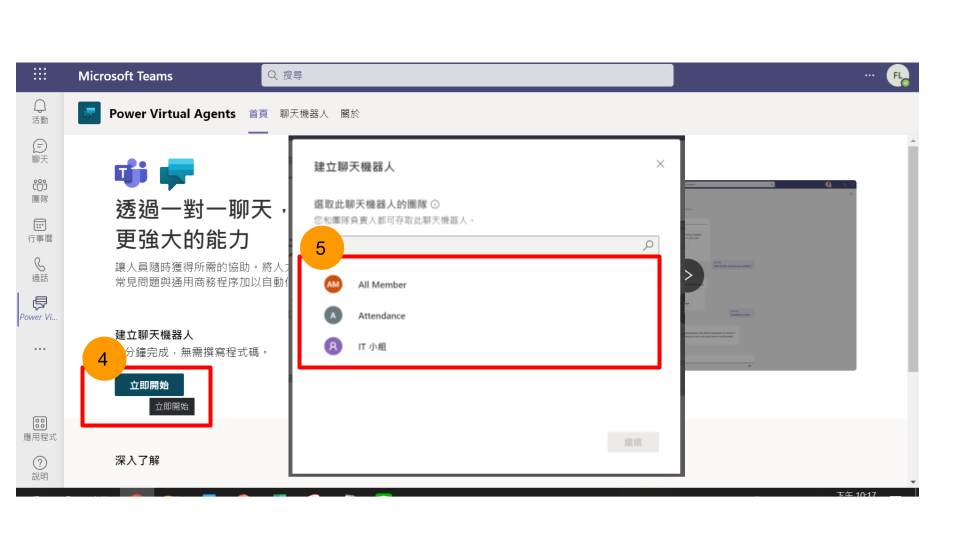The width and height of the screenshot is (960, 540).
Task: Click the AM avatar for All Member
Action: (333, 284)
